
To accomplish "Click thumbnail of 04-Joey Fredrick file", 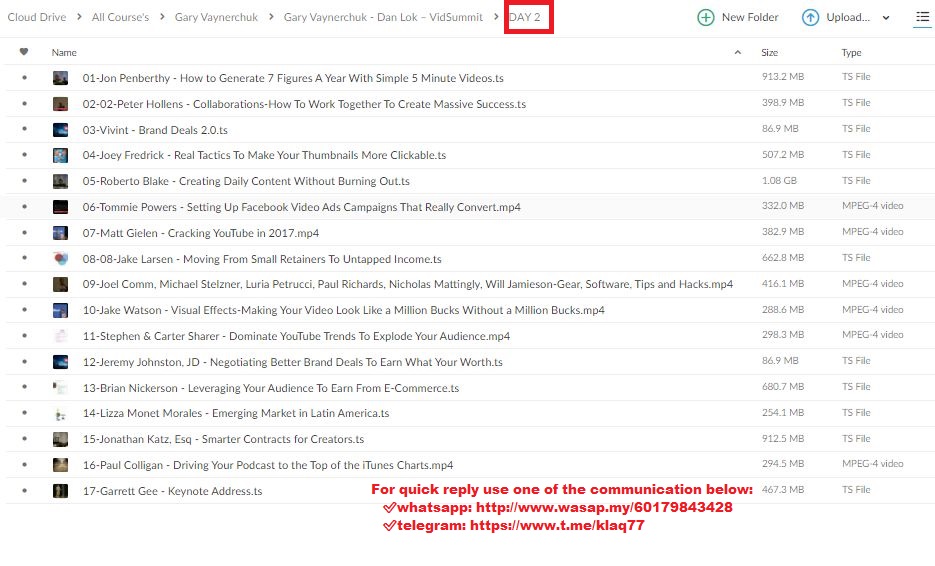I will tap(60, 156).
